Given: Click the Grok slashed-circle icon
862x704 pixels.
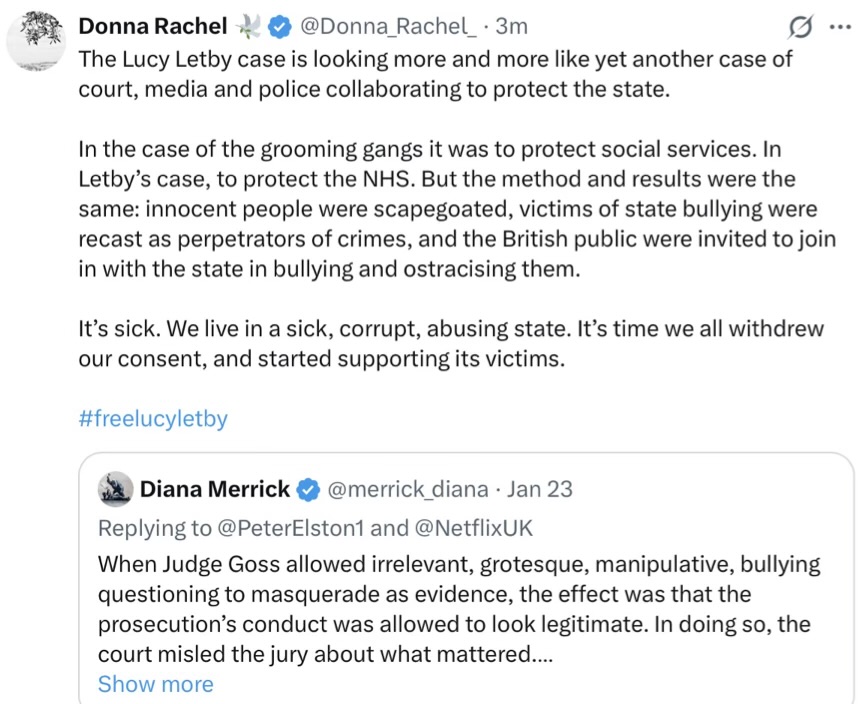Looking at the screenshot, I should coord(800,27).
